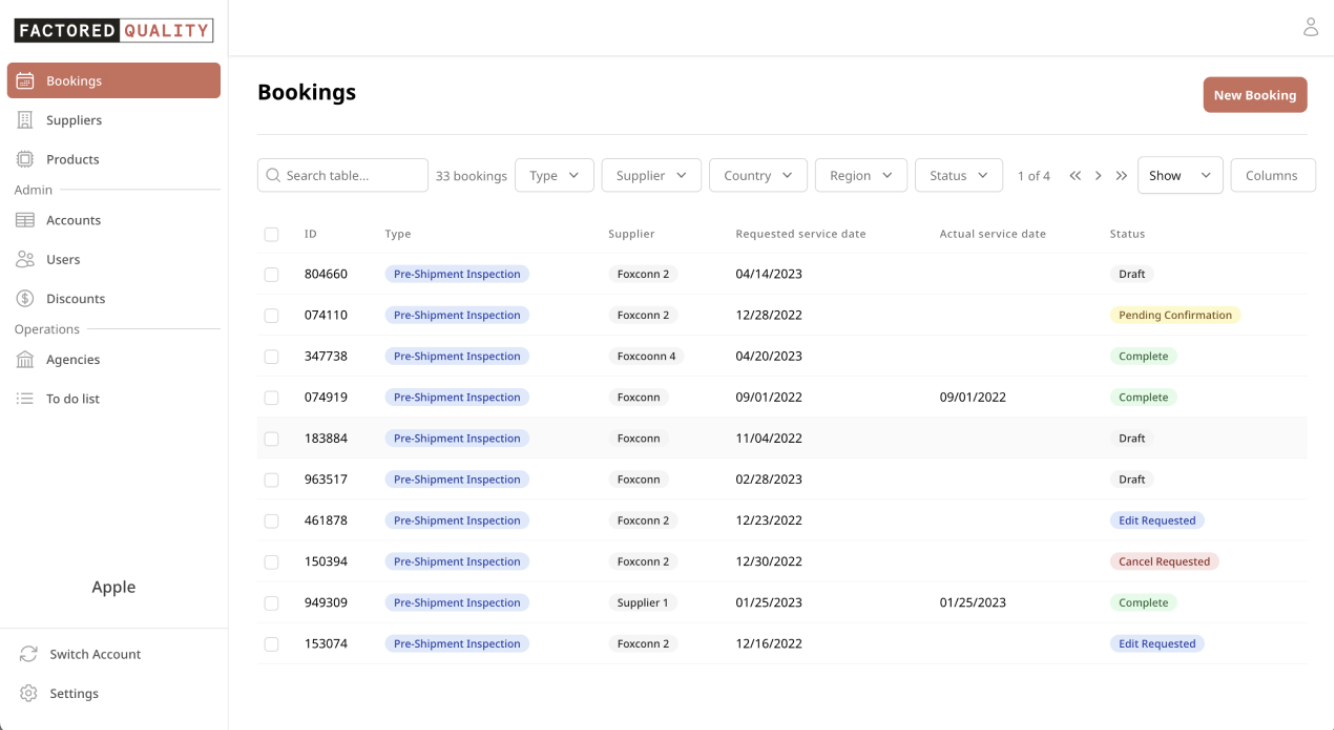Click the New Booking button
1334x730 pixels.
[x=1255, y=95]
